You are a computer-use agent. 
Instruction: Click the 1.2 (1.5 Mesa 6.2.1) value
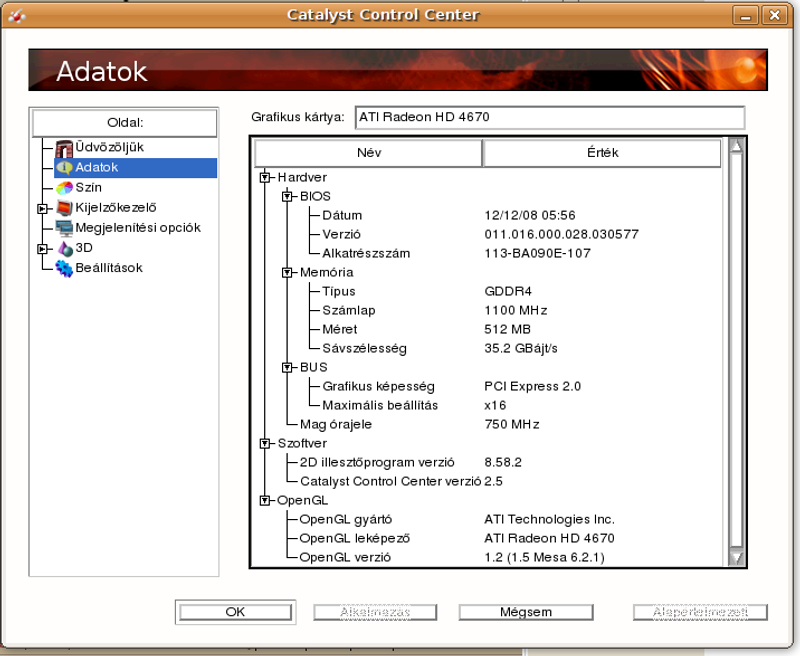point(544,558)
